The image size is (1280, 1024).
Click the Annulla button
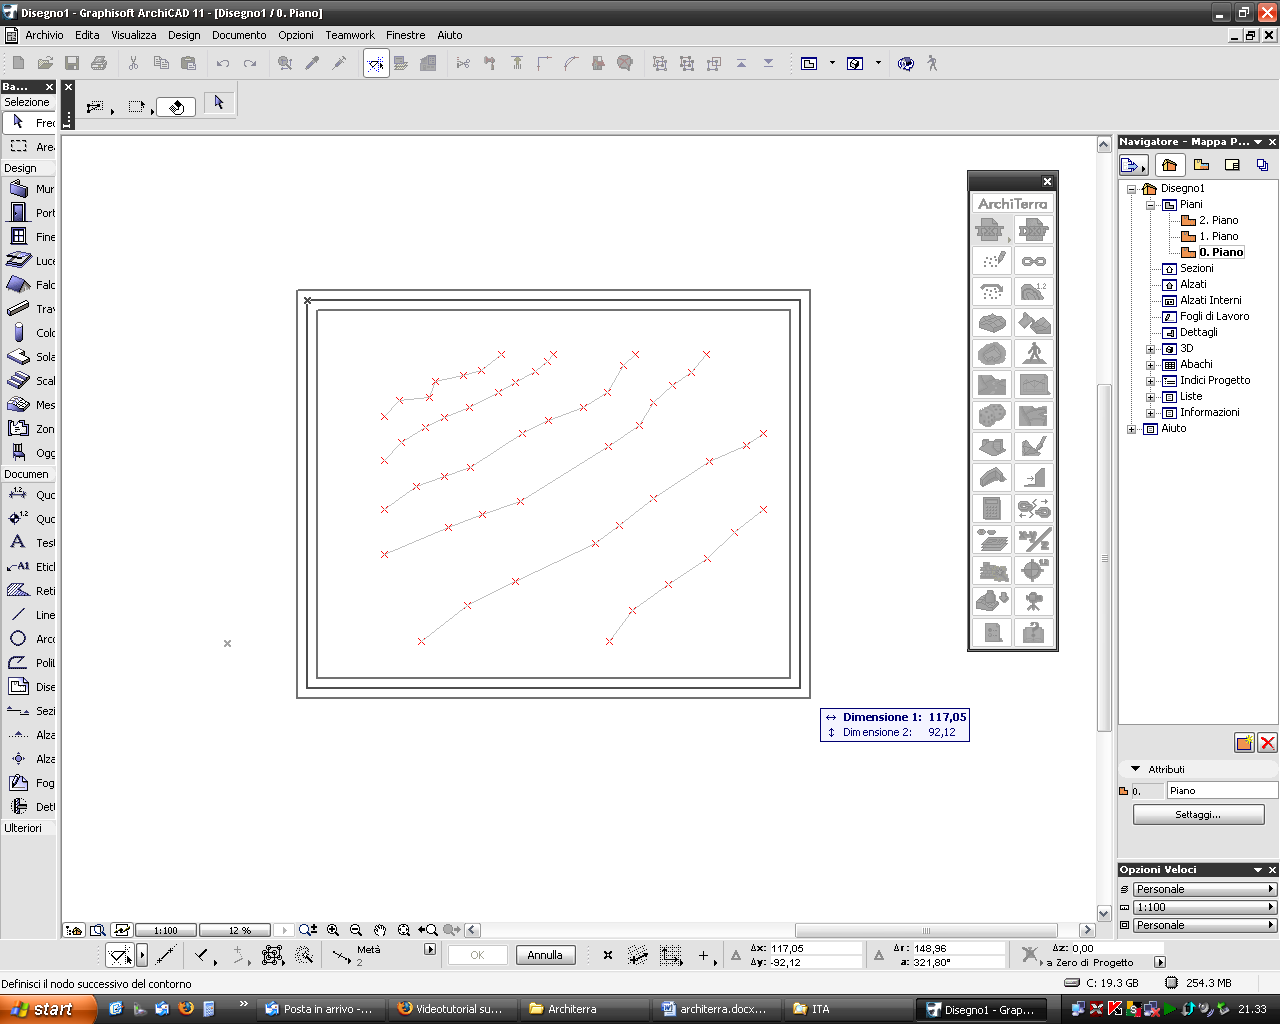pyautogui.click(x=545, y=955)
